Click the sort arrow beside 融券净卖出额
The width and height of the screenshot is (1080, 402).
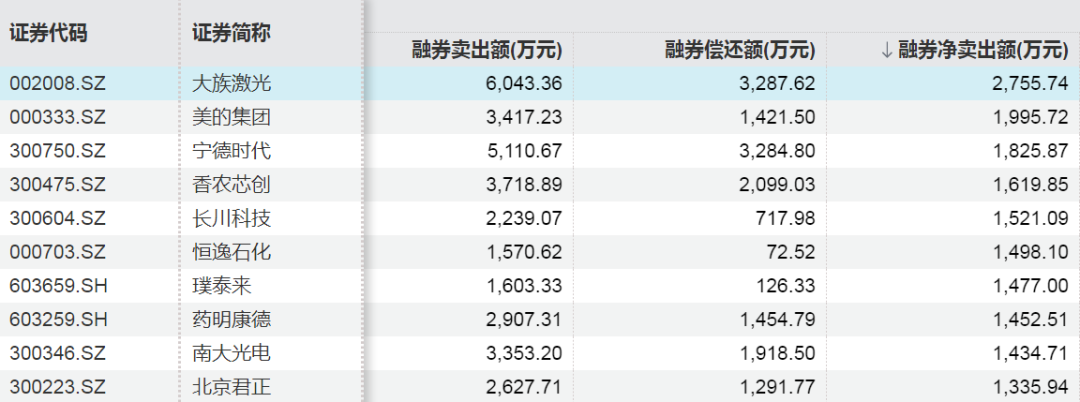[886, 50]
